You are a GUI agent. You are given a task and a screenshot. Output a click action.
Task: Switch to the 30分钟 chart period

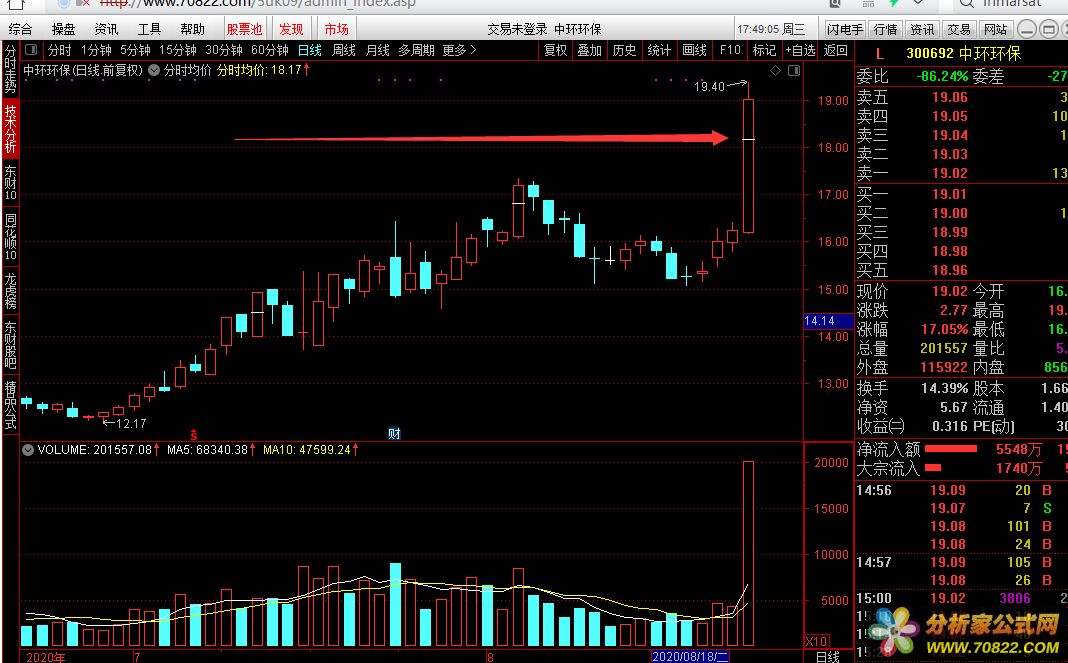[223, 50]
